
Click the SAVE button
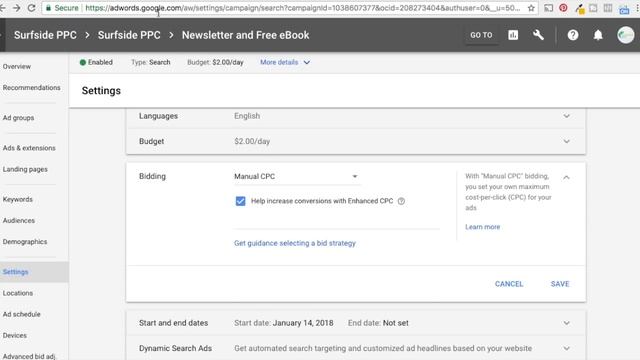pyautogui.click(x=560, y=284)
